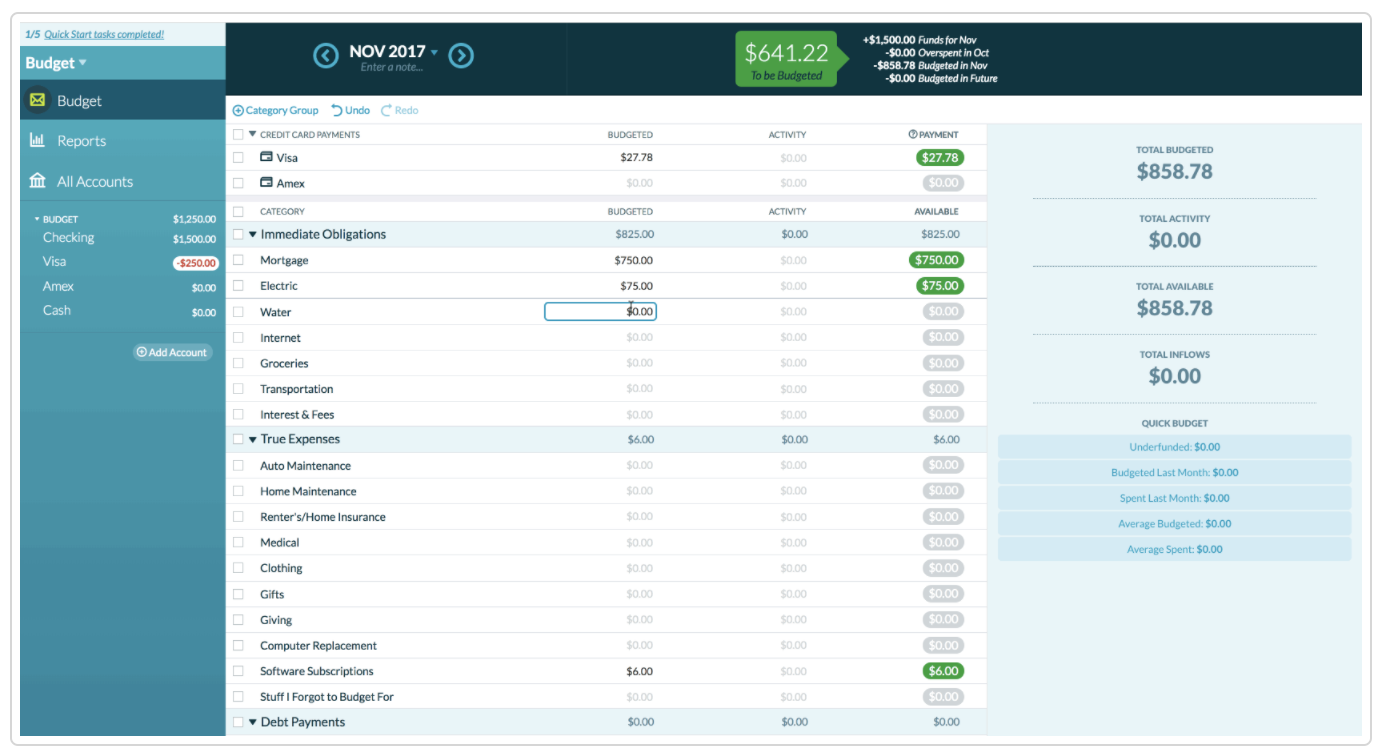Open the Budget name dropdown menu
The width and height of the screenshot is (1380, 754).
tap(56, 63)
